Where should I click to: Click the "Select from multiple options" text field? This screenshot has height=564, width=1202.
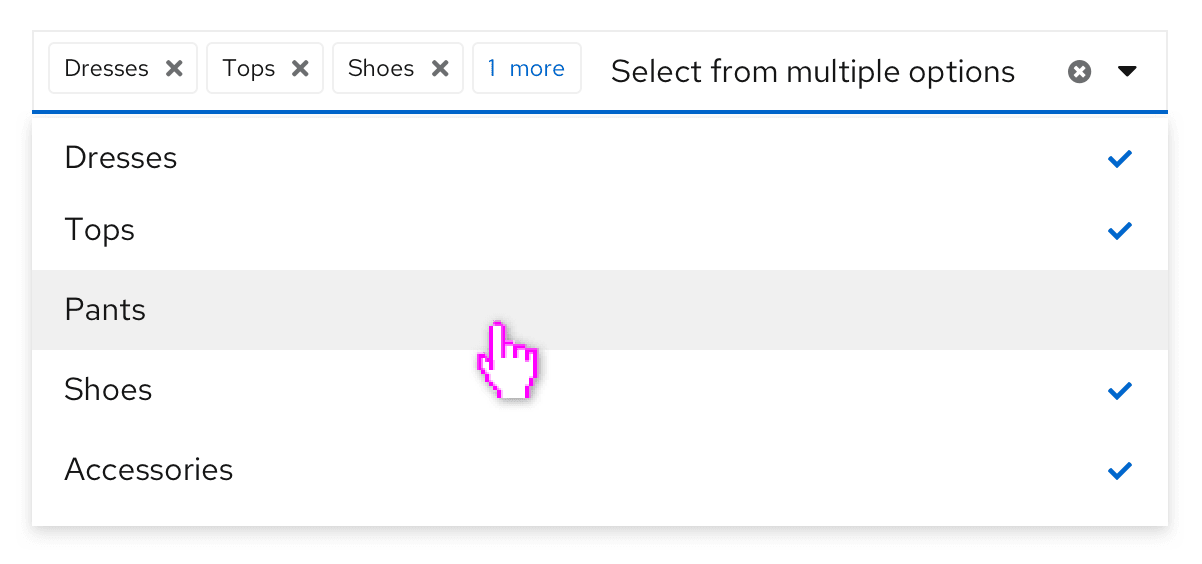click(812, 72)
